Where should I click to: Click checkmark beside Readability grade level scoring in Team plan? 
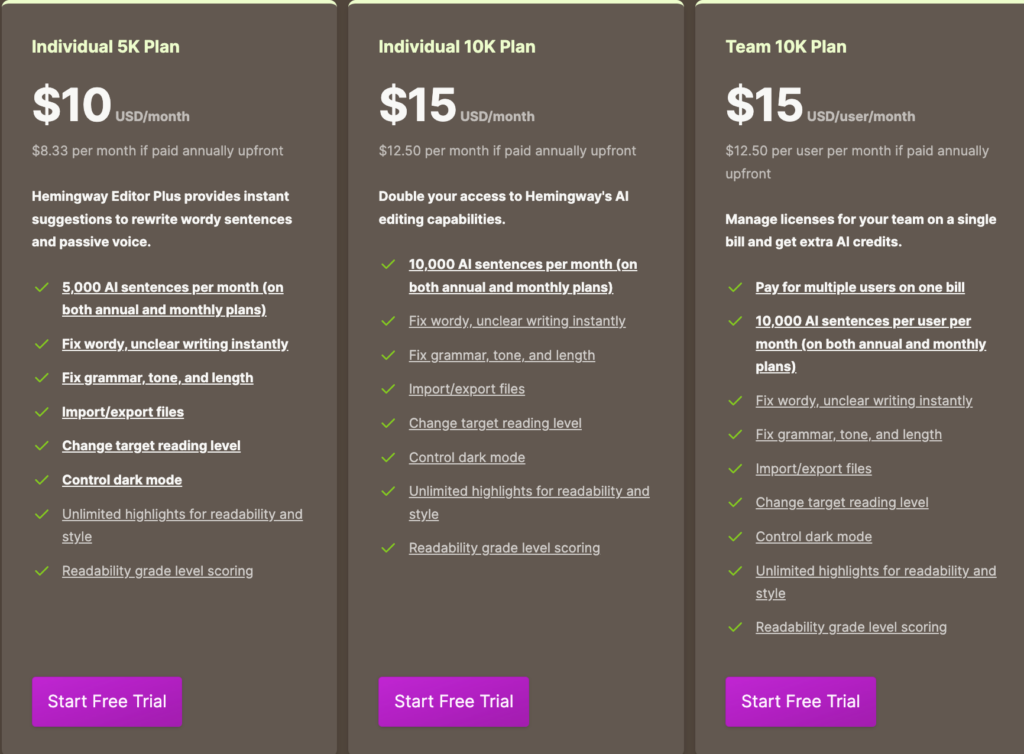(735, 627)
